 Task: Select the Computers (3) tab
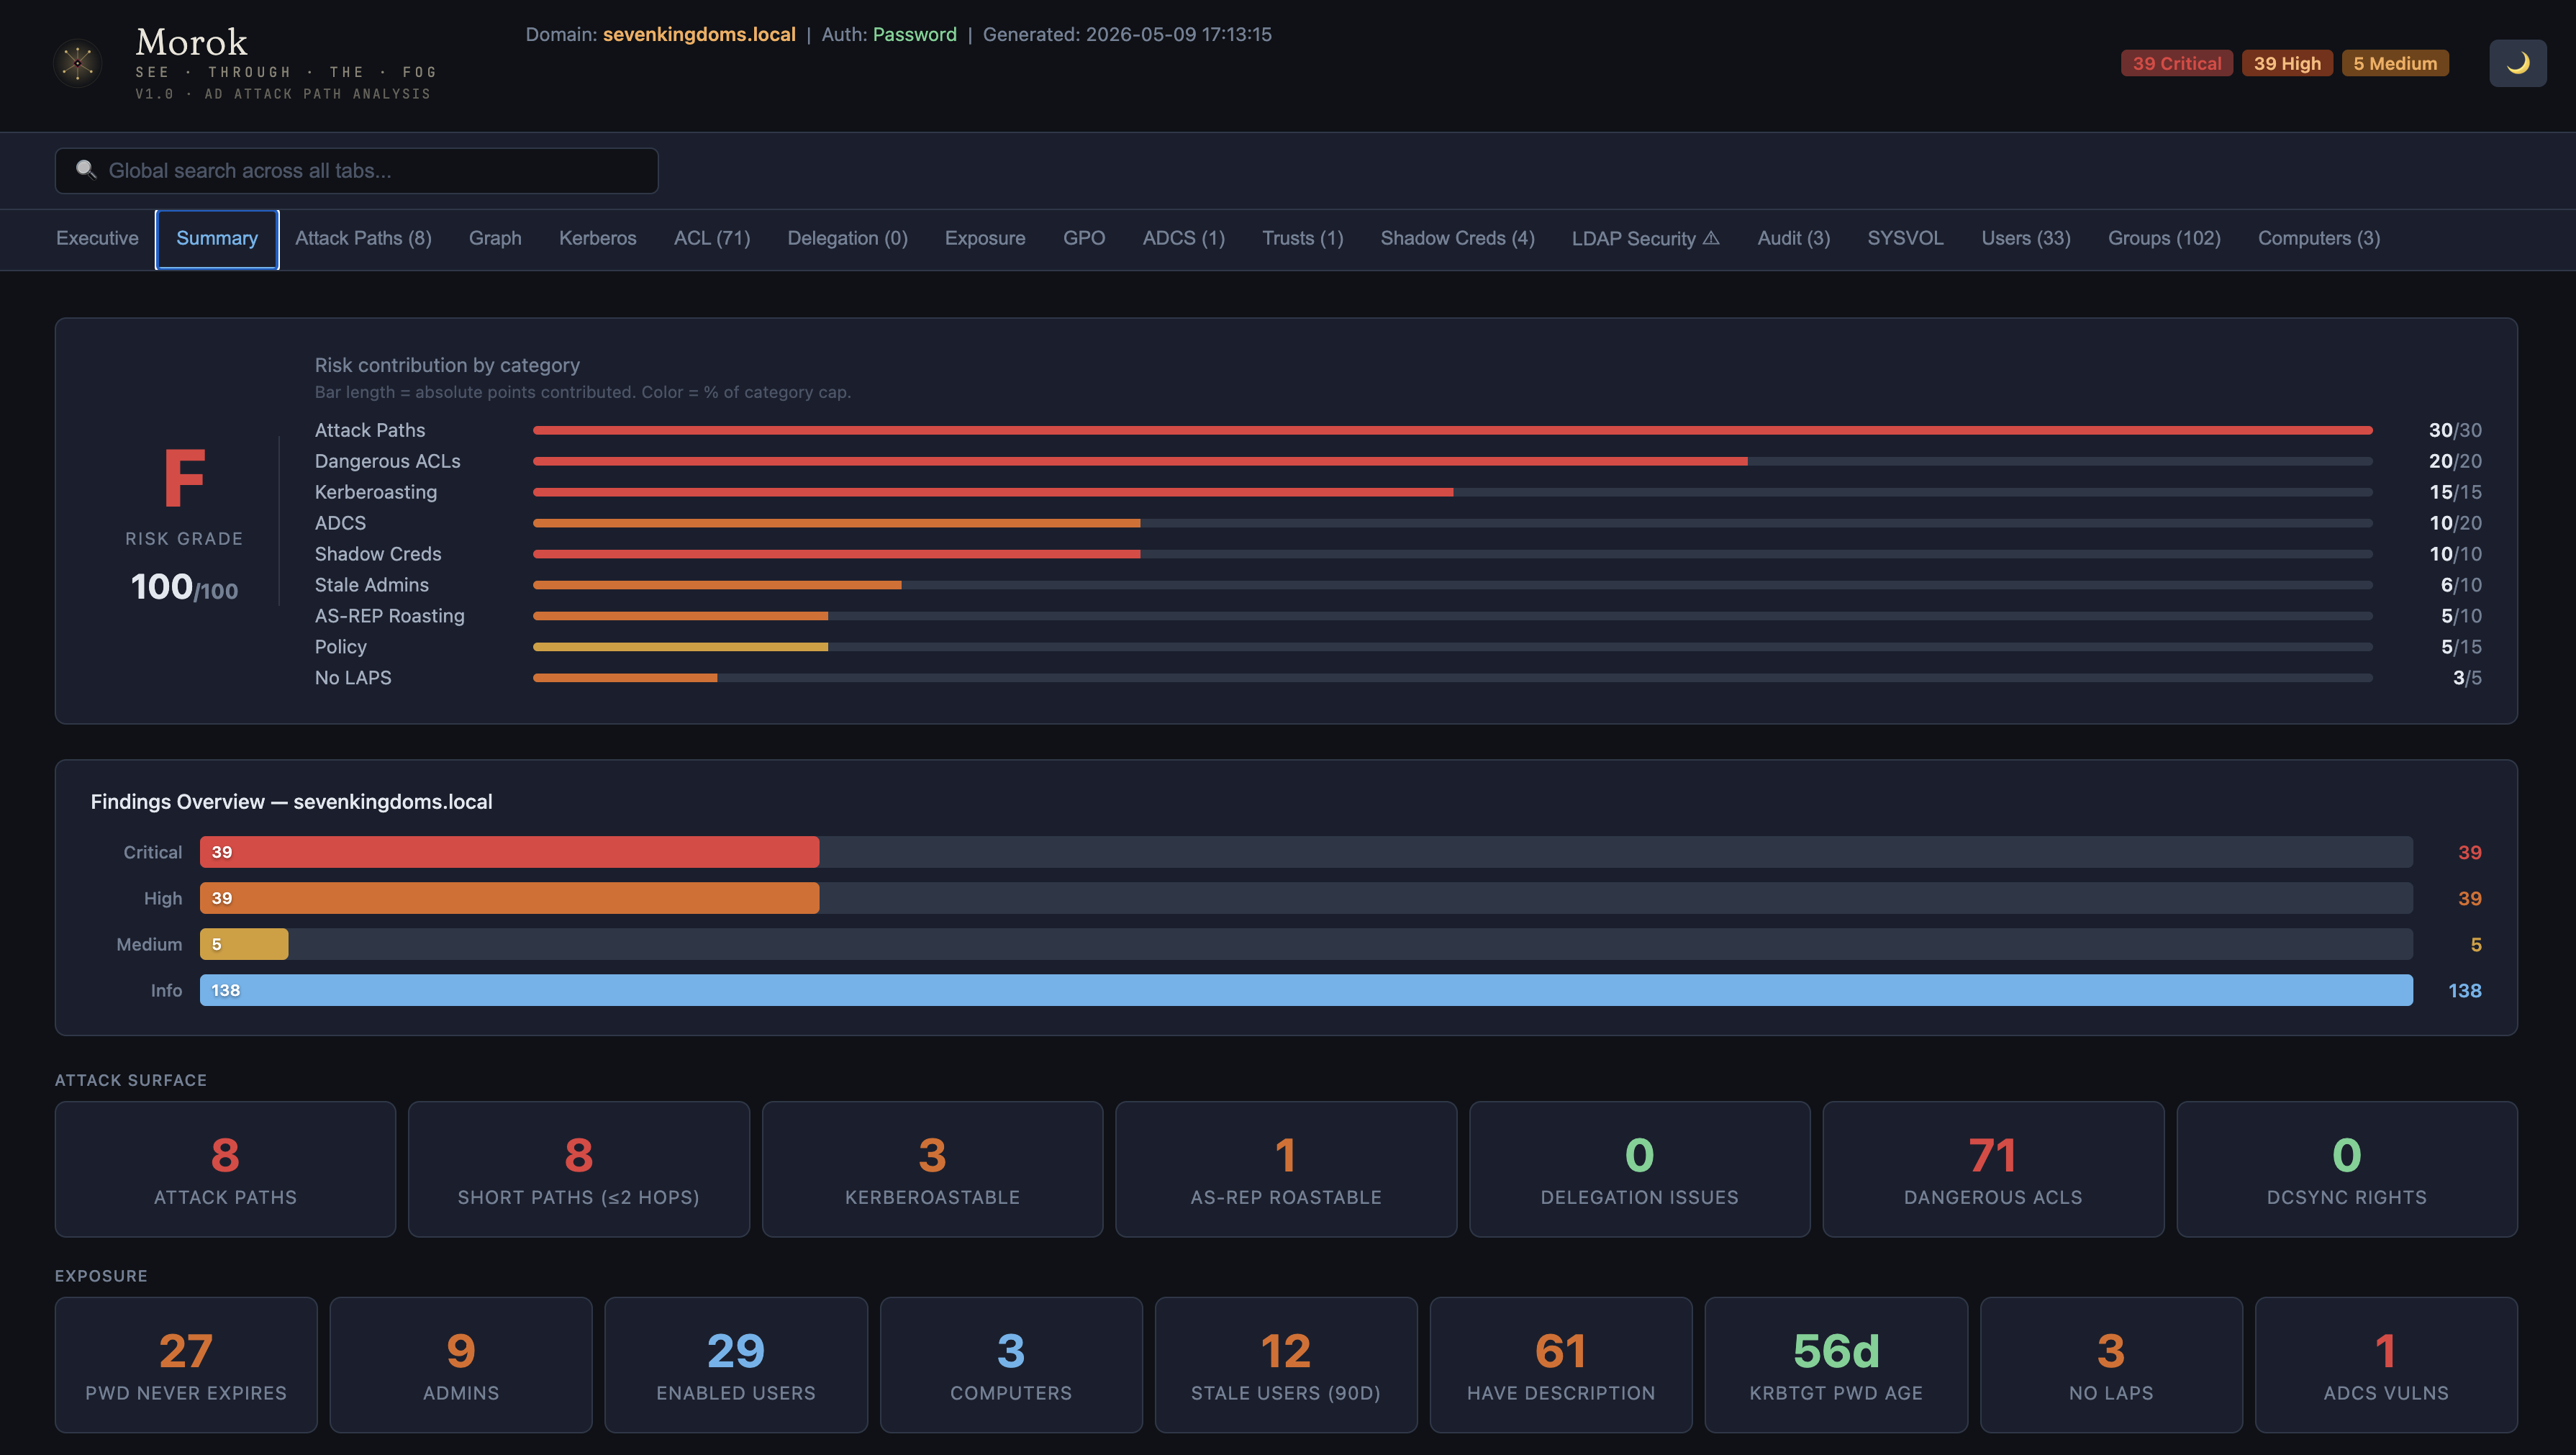click(x=2319, y=238)
